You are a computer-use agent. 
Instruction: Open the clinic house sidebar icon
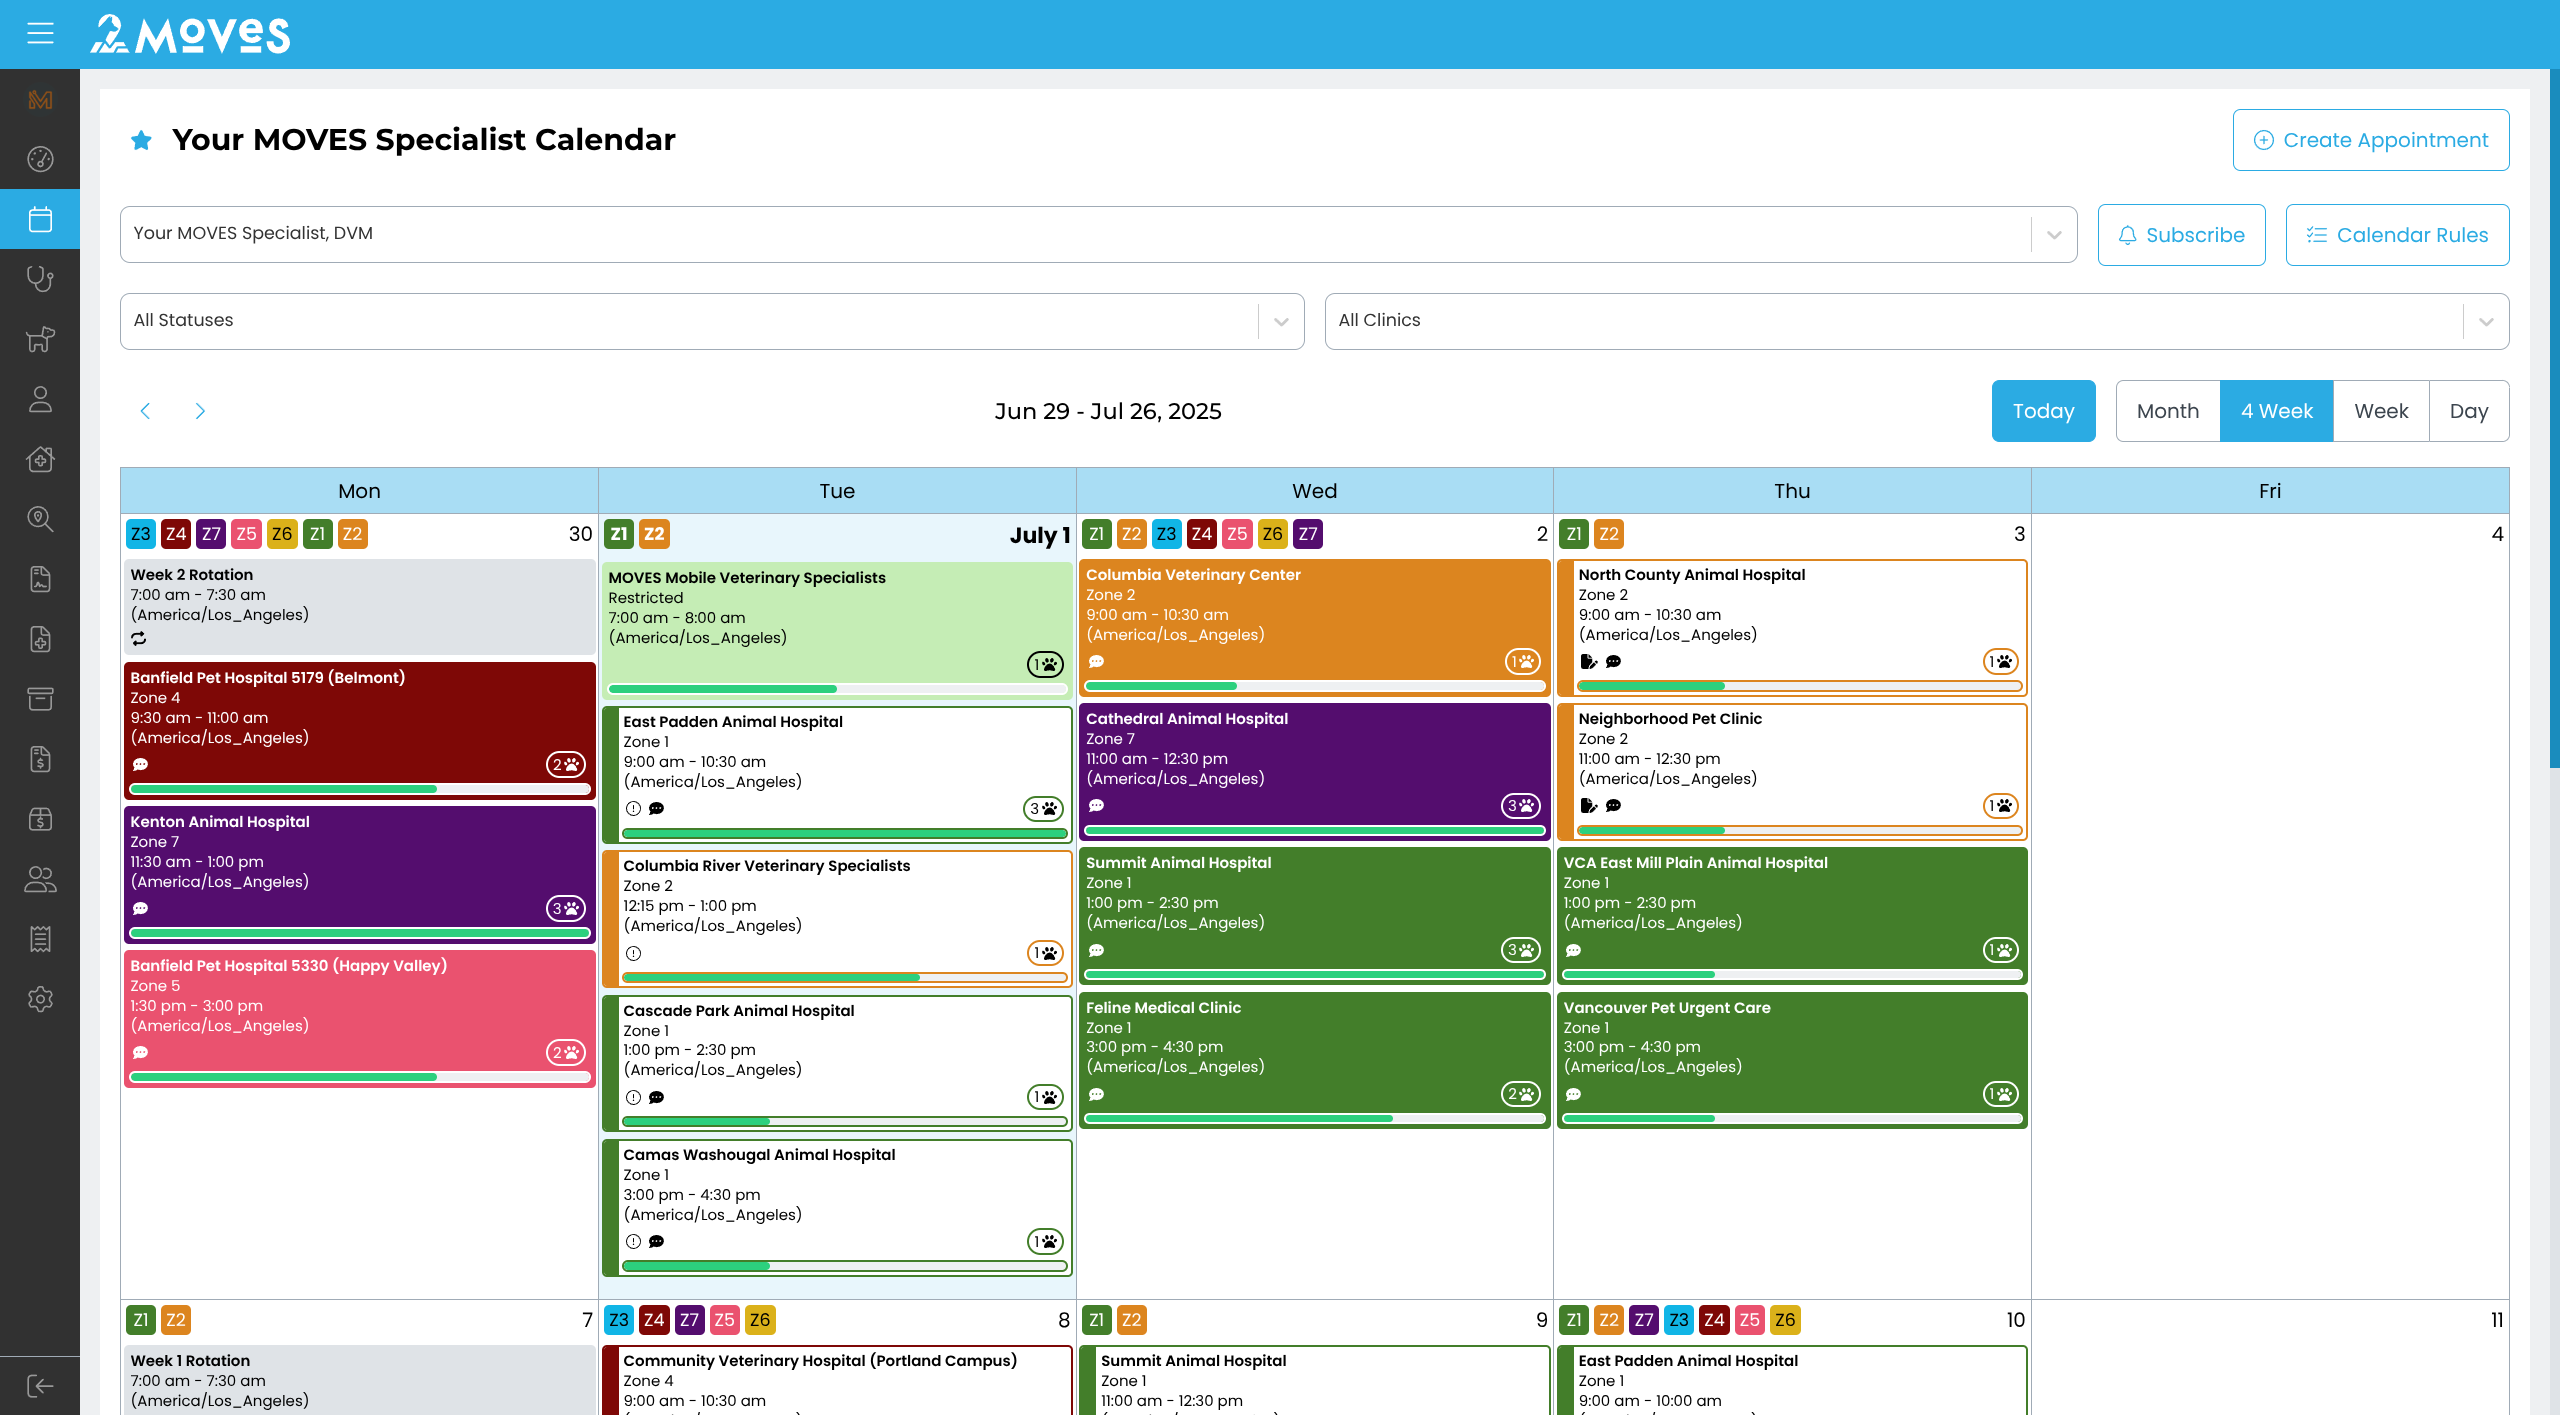click(x=40, y=459)
